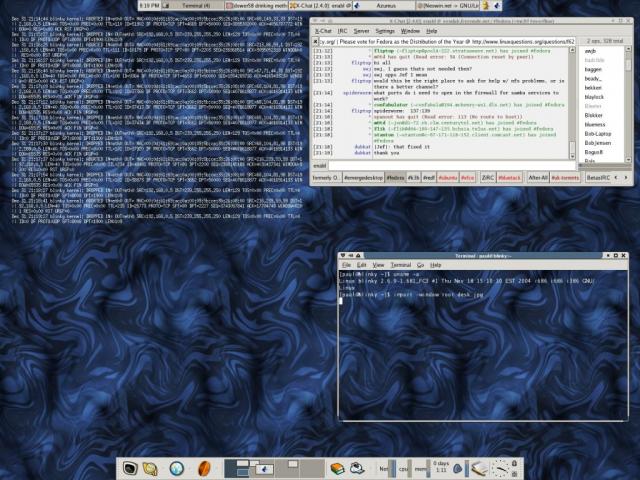Click the time display in top panel
This screenshot has width=640, height=480.
(149, 5)
